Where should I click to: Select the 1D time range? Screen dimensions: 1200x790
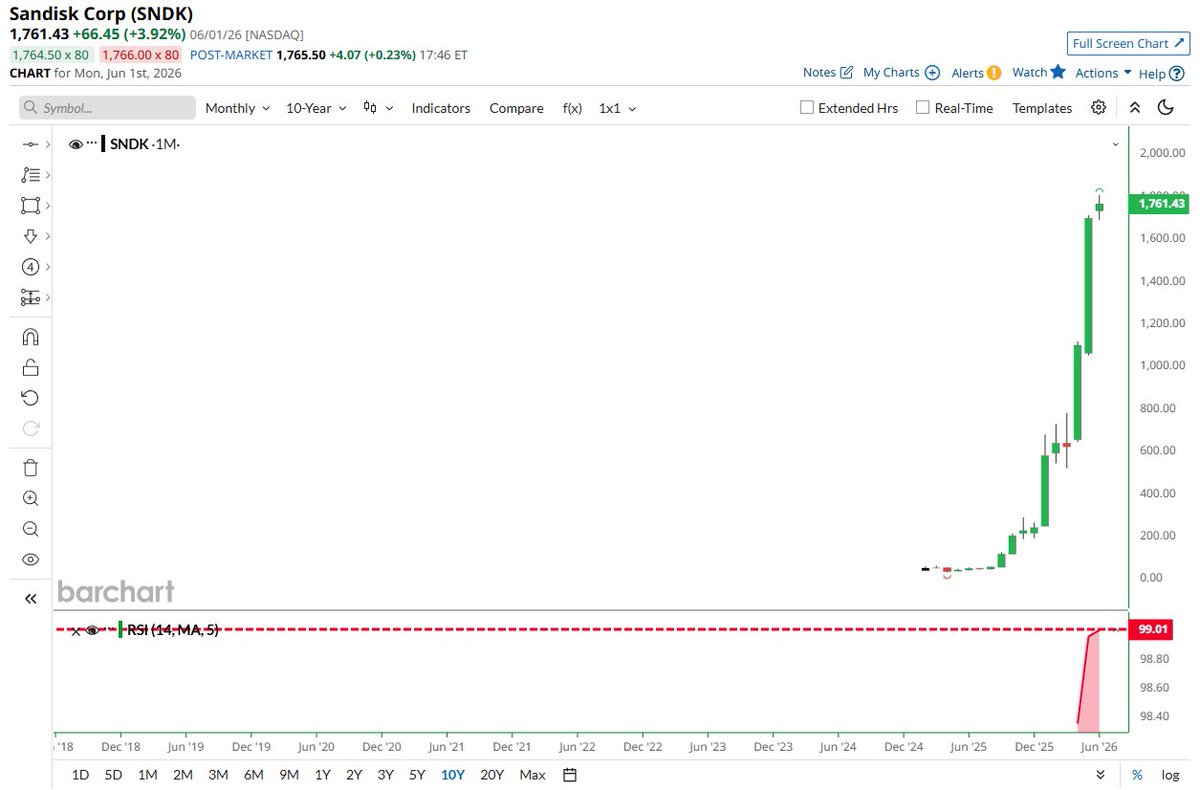tap(81, 775)
